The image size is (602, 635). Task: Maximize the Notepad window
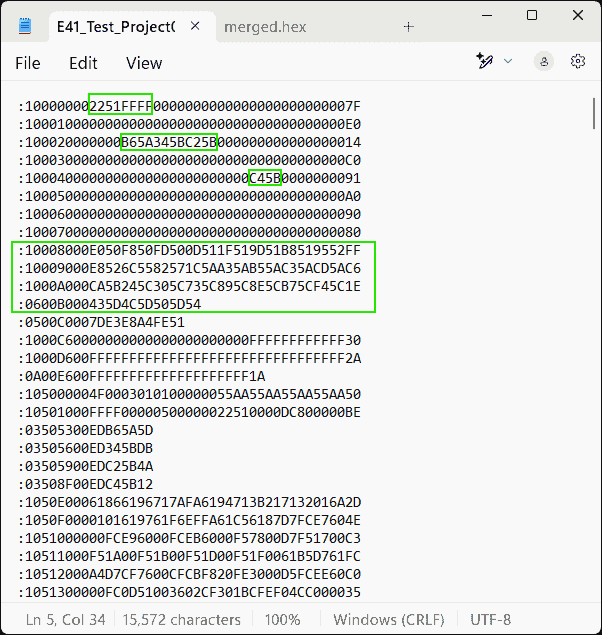[532, 16]
